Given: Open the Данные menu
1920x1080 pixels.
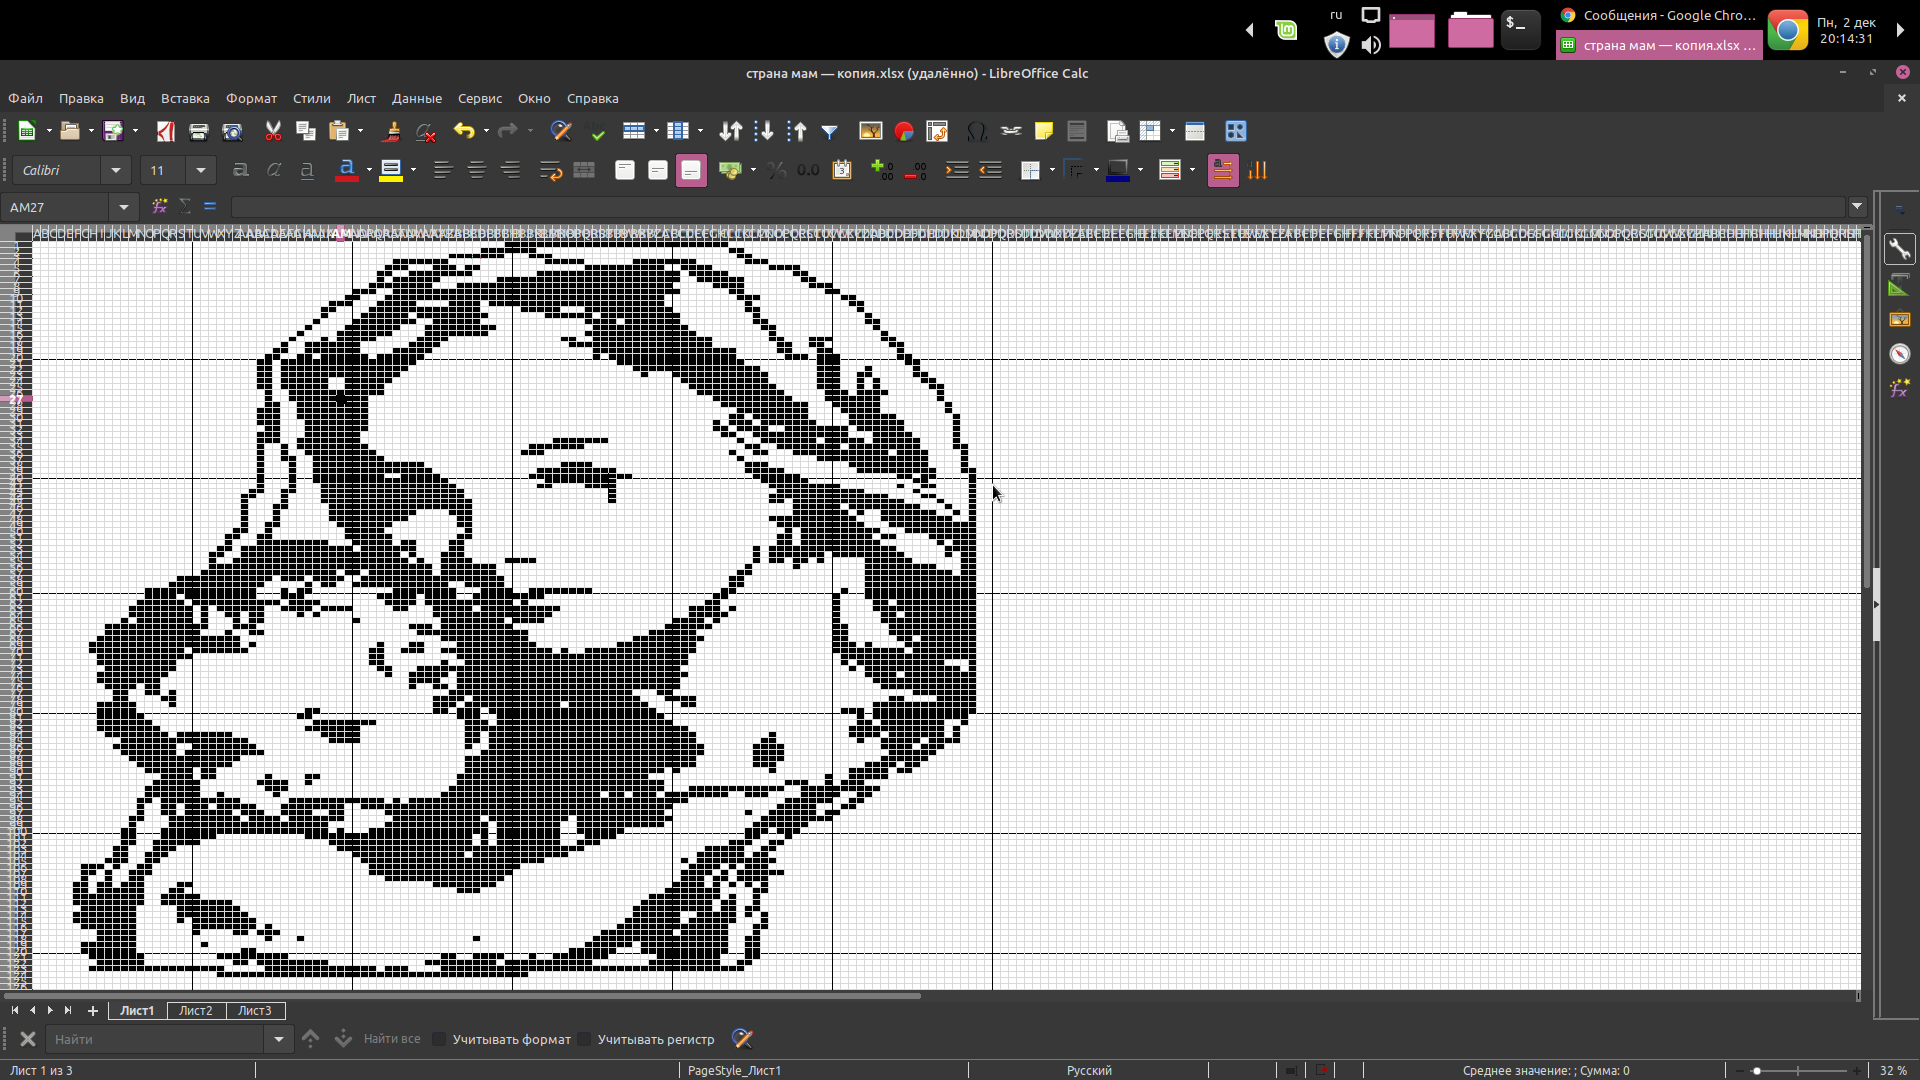Looking at the screenshot, I should pos(417,98).
